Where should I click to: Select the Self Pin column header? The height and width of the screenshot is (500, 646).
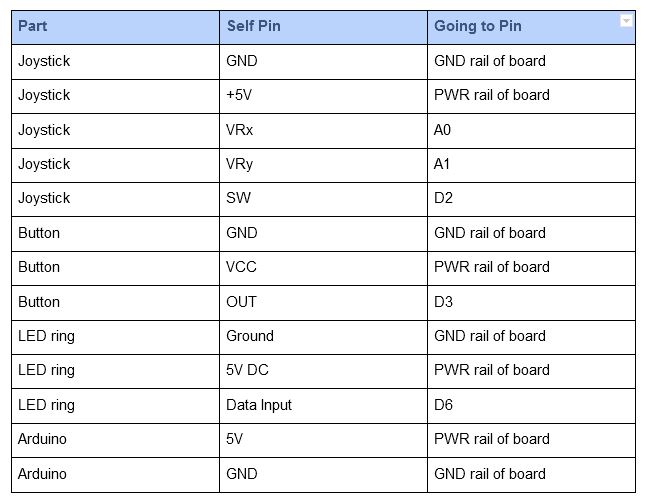(x=254, y=26)
